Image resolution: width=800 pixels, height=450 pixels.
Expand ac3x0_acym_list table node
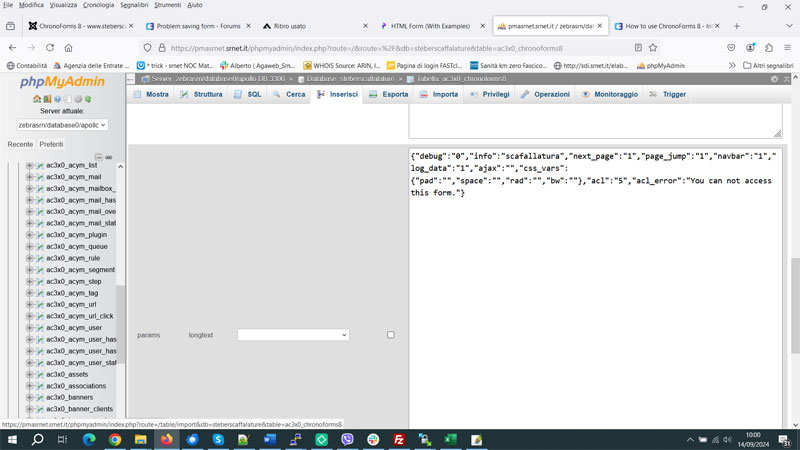[x=30, y=165]
